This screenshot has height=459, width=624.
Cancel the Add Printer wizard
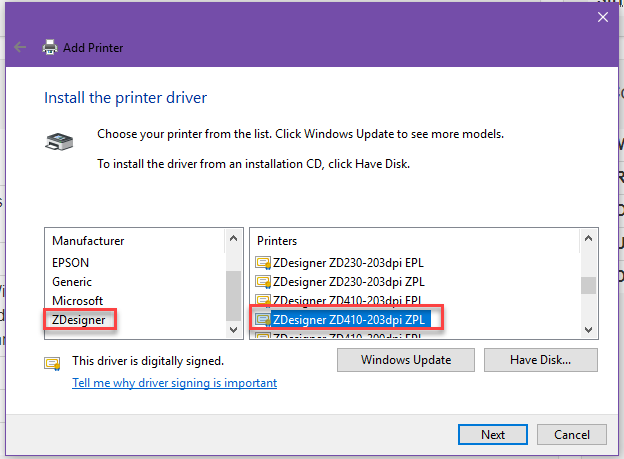[x=571, y=434]
